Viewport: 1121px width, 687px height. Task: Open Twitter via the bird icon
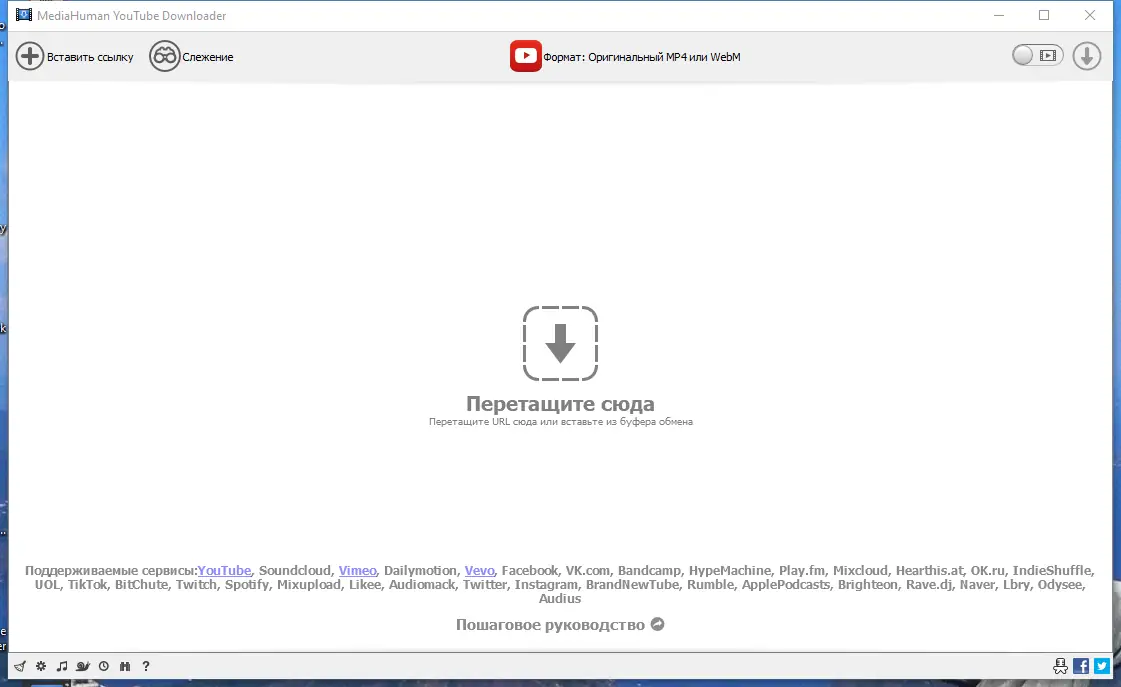click(x=1102, y=665)
